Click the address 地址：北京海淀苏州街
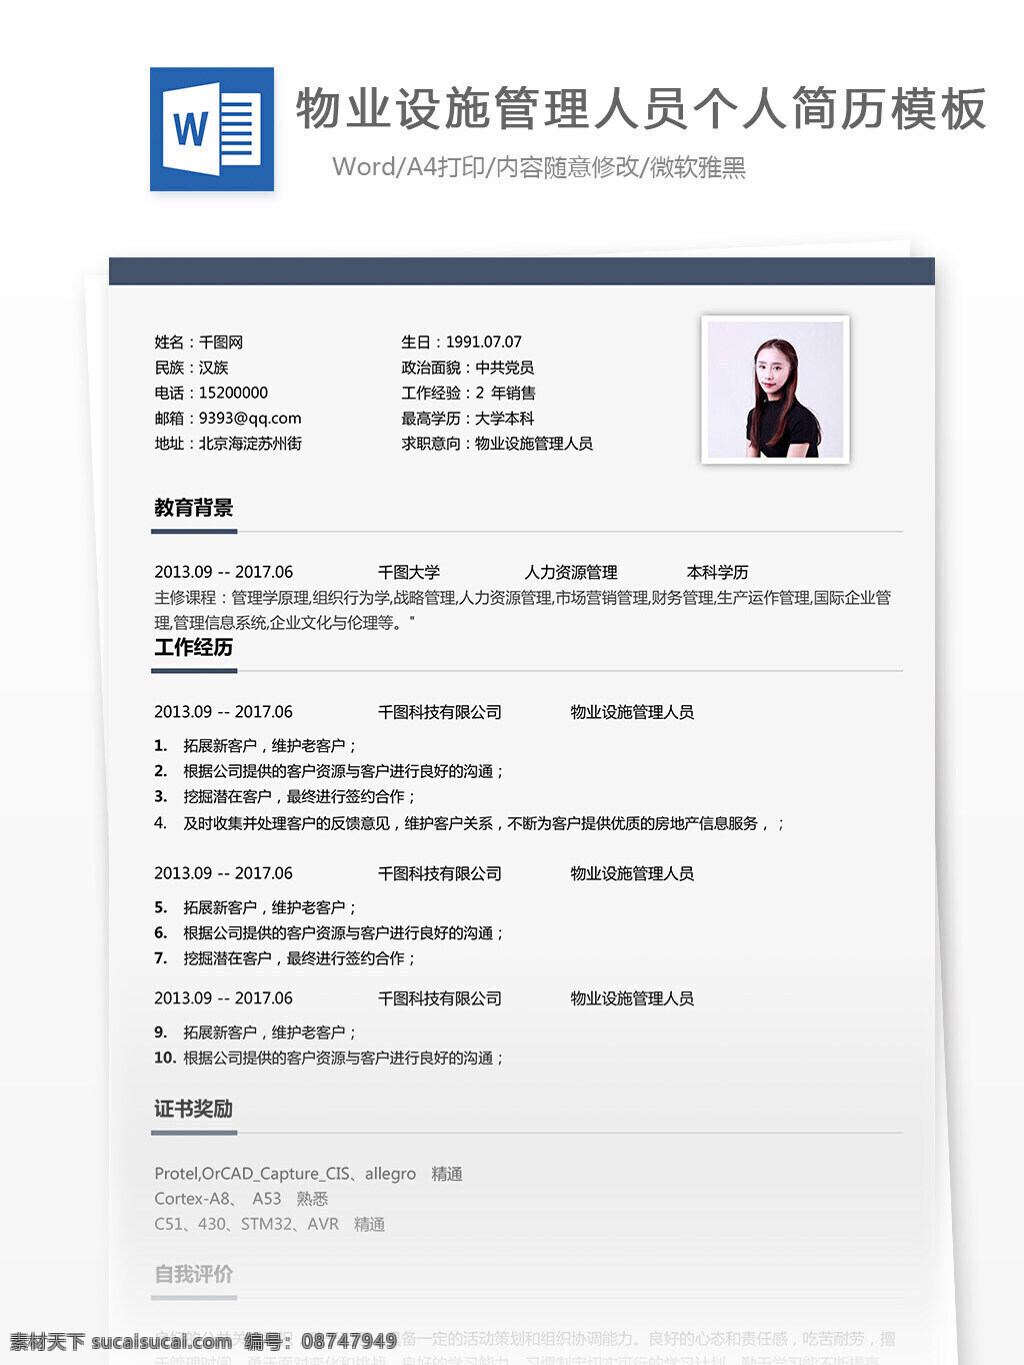1024x1365 pixels. 228,443
